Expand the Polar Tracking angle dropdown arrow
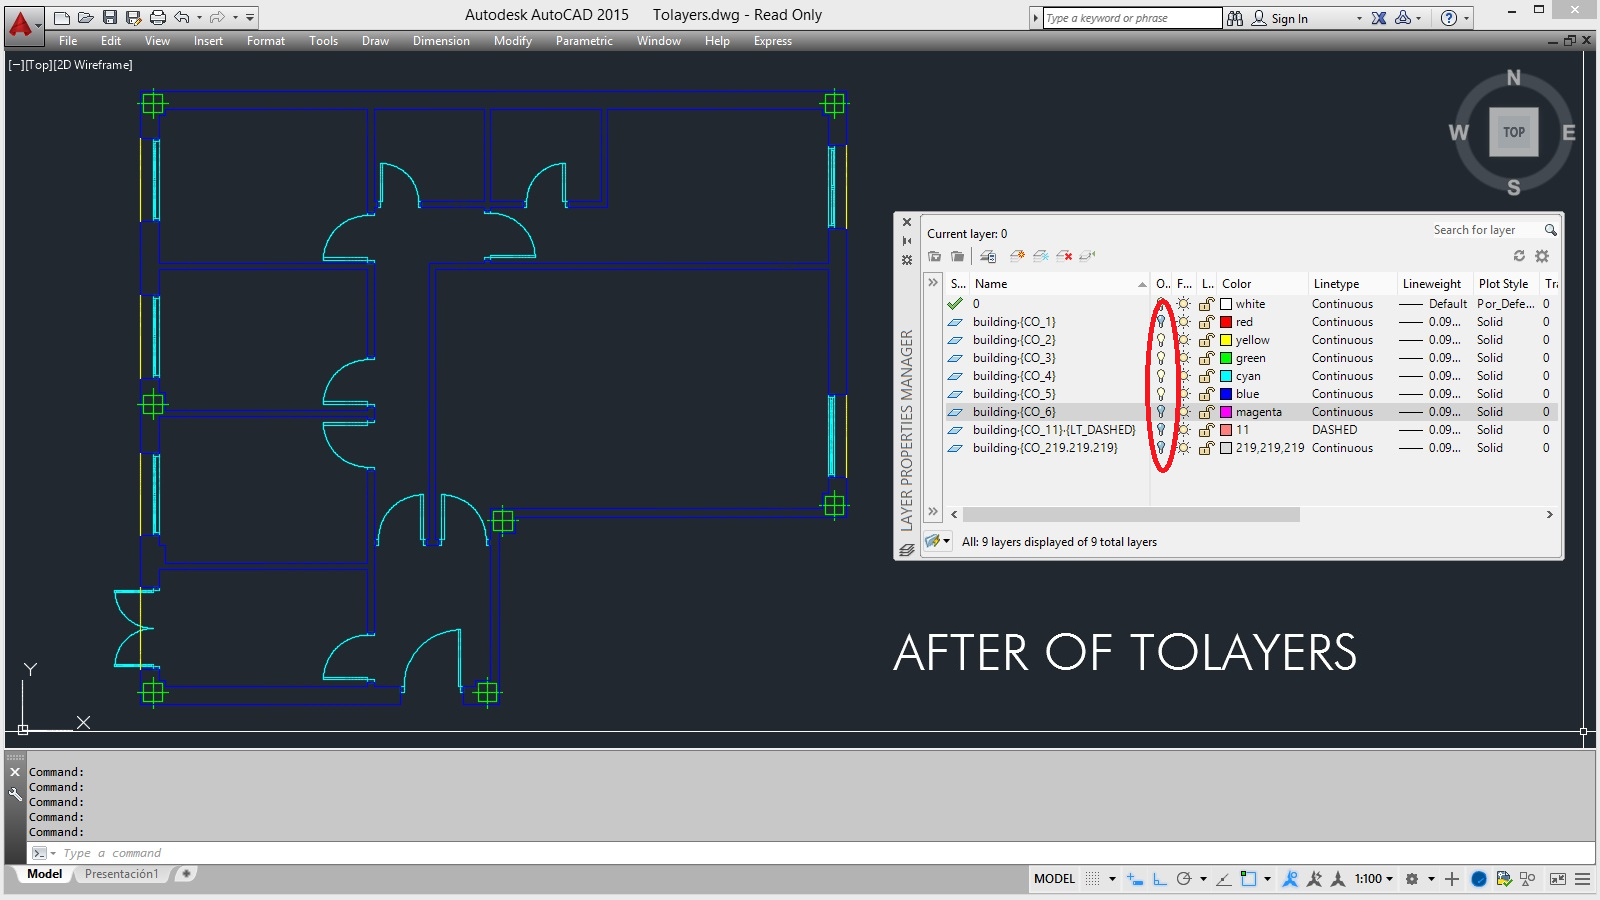This screenshot has height=900, width=1600. tap(1203, 879)
